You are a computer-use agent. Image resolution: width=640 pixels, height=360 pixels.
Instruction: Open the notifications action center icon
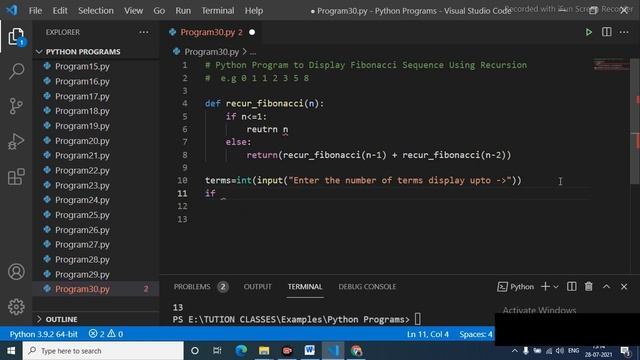coord(625,351)
